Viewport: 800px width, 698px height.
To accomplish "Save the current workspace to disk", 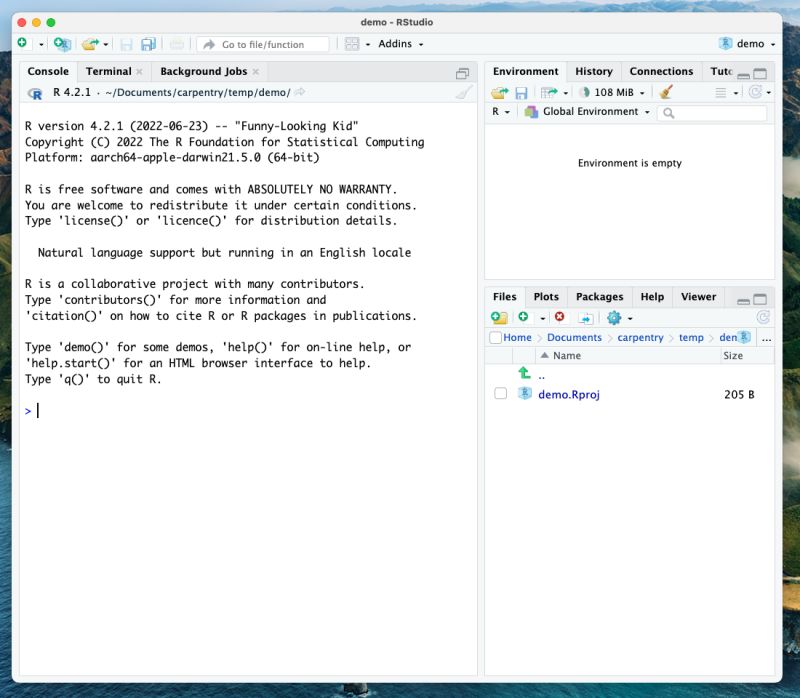I will [523, 92].
